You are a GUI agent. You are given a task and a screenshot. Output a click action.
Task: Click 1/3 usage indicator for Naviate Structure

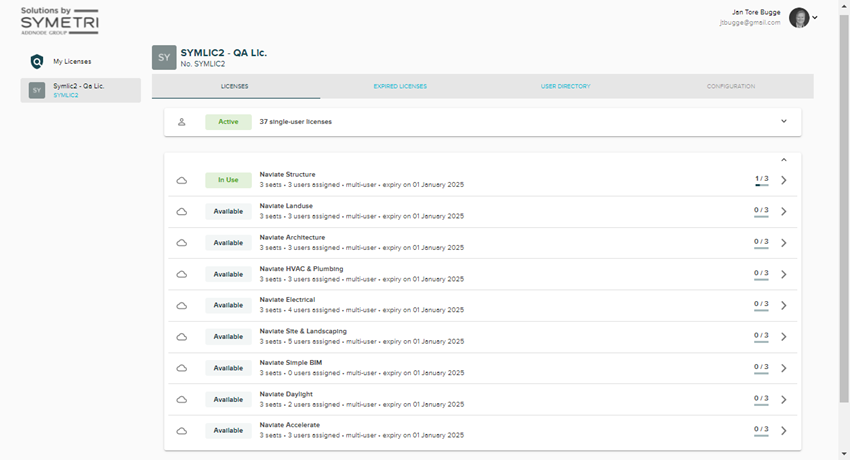pos(761,179)
